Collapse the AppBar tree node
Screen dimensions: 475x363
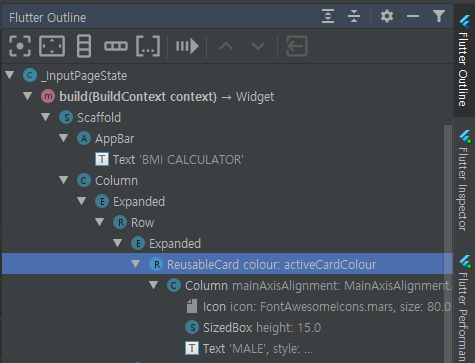click(x=63, y=138)
